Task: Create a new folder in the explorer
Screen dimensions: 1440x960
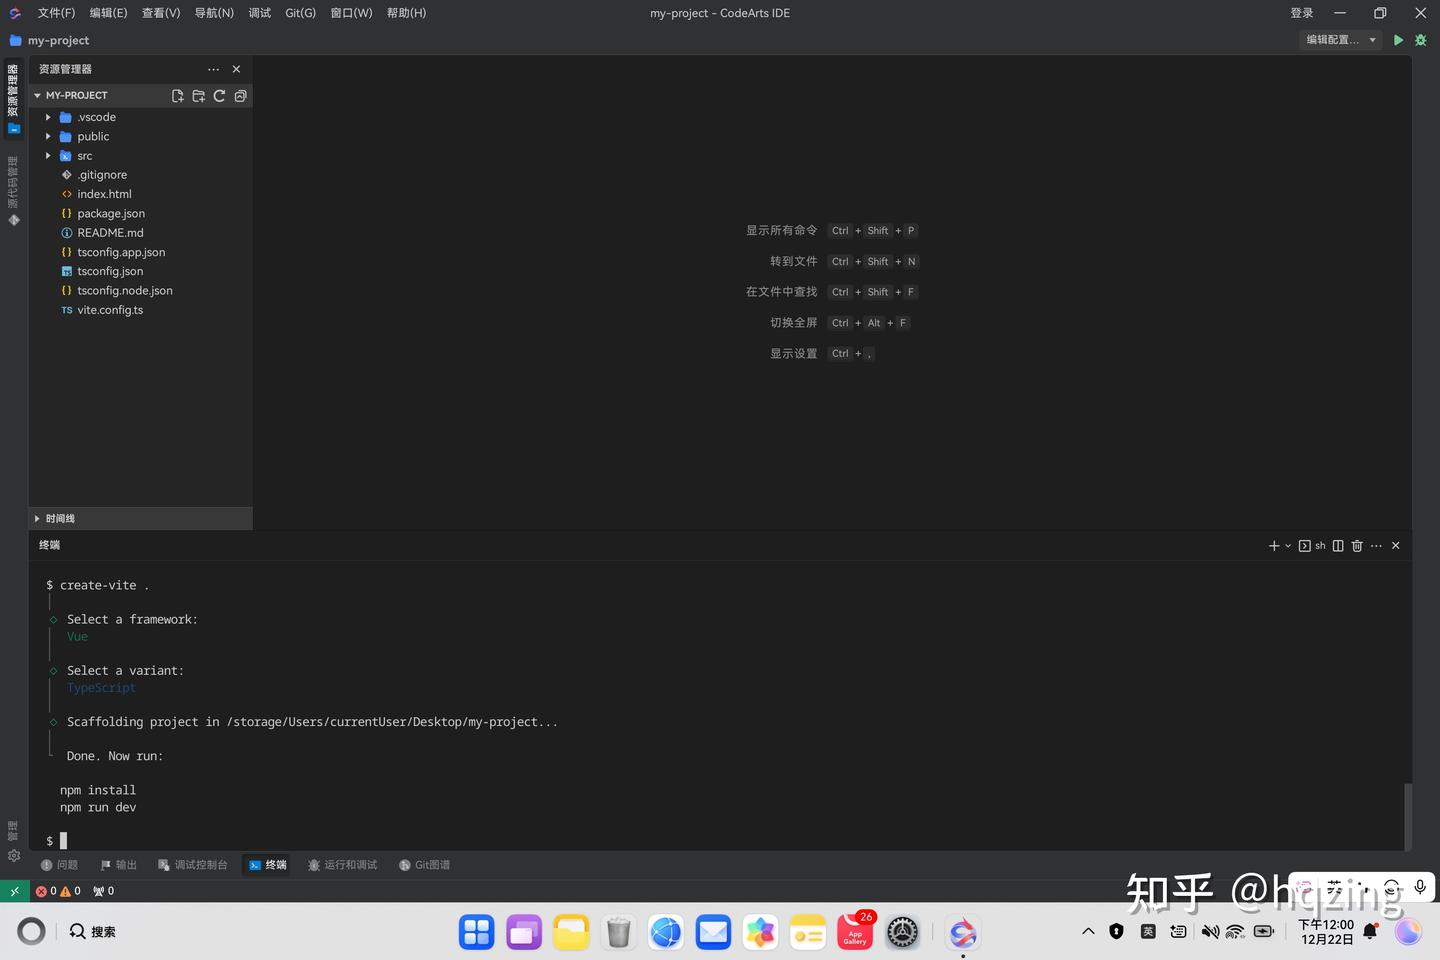Action: (198, 95)
